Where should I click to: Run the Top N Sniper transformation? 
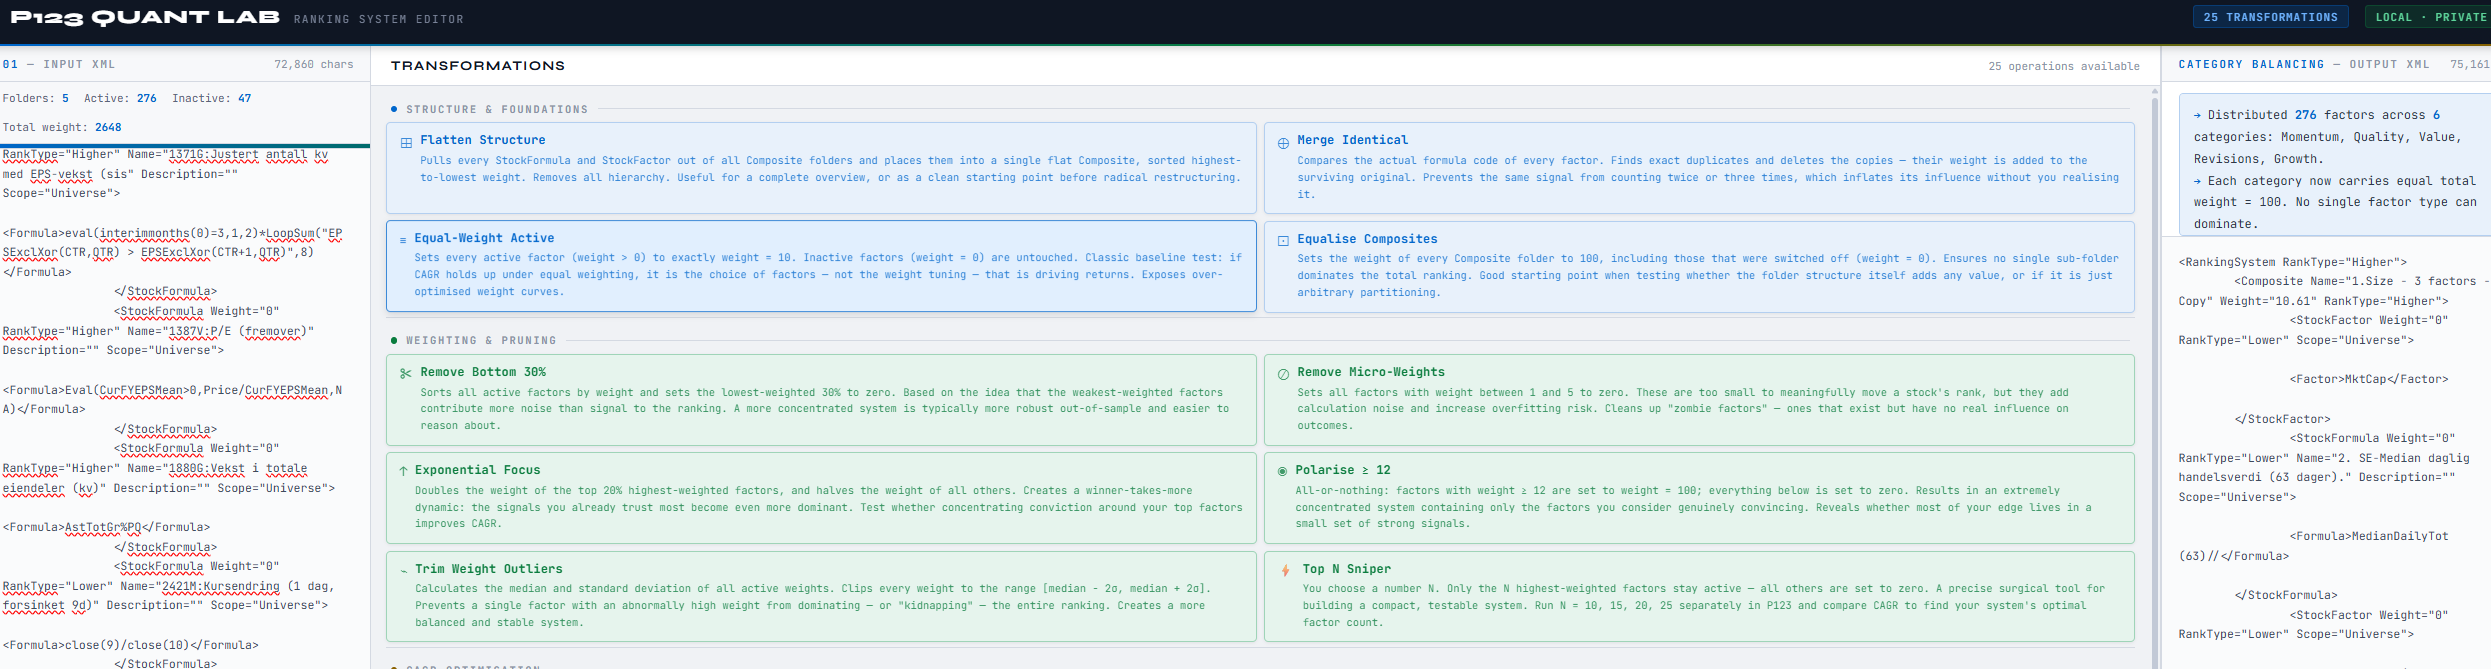(1698, 597)
